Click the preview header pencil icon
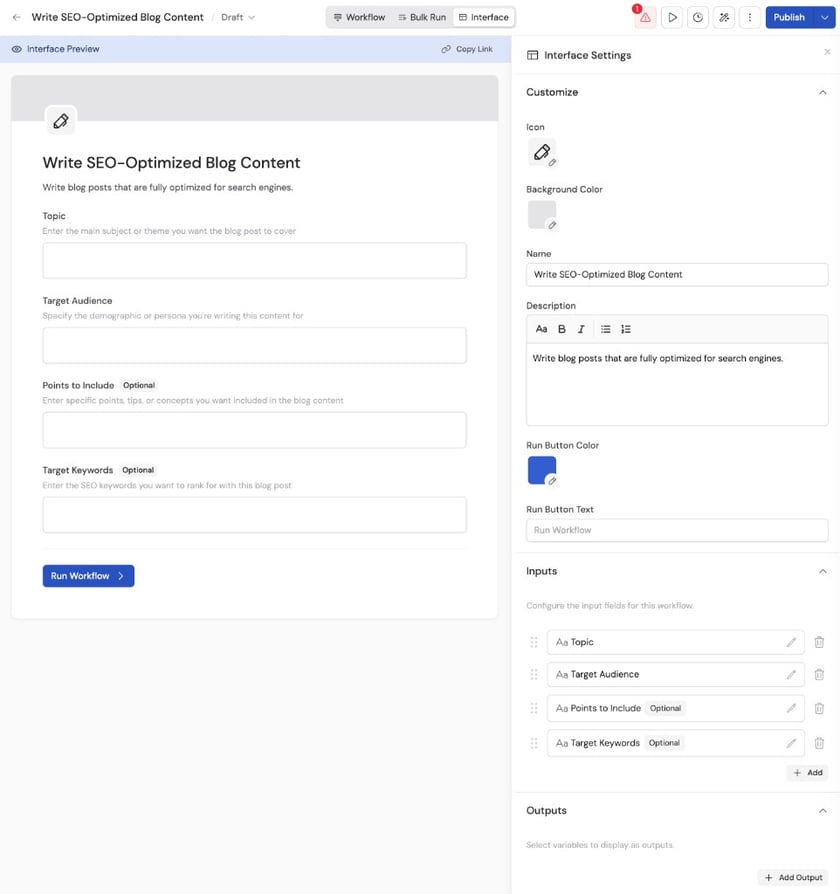 click(60, 121)
